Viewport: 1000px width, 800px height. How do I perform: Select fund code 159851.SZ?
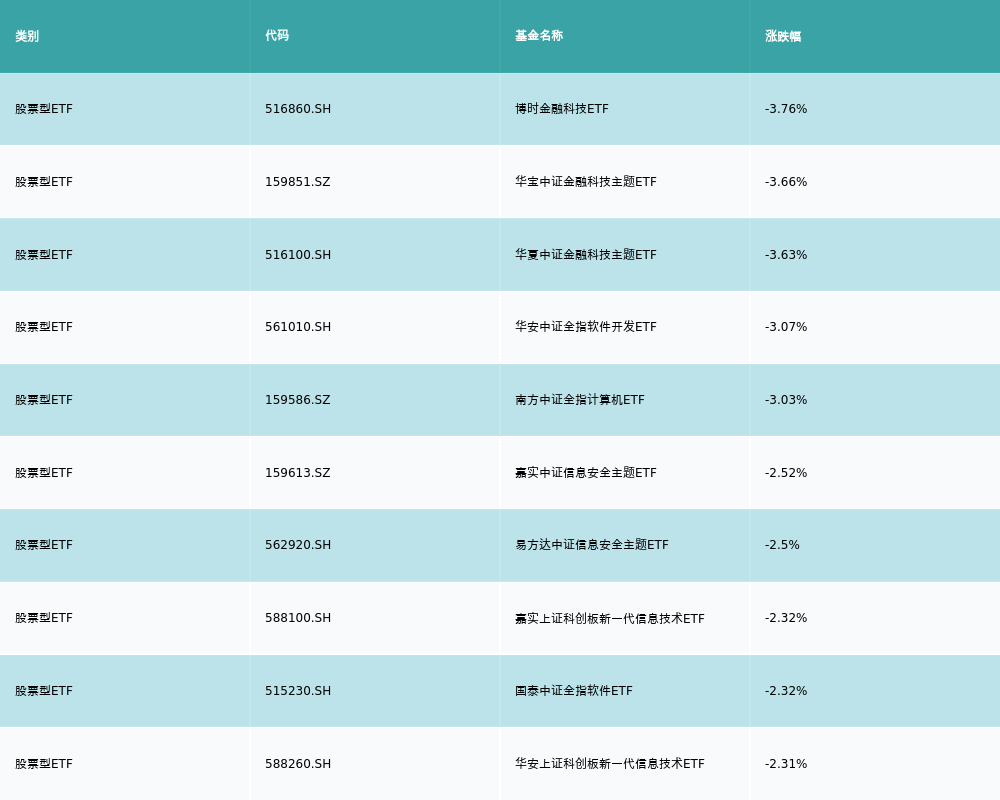click(298, 182)
